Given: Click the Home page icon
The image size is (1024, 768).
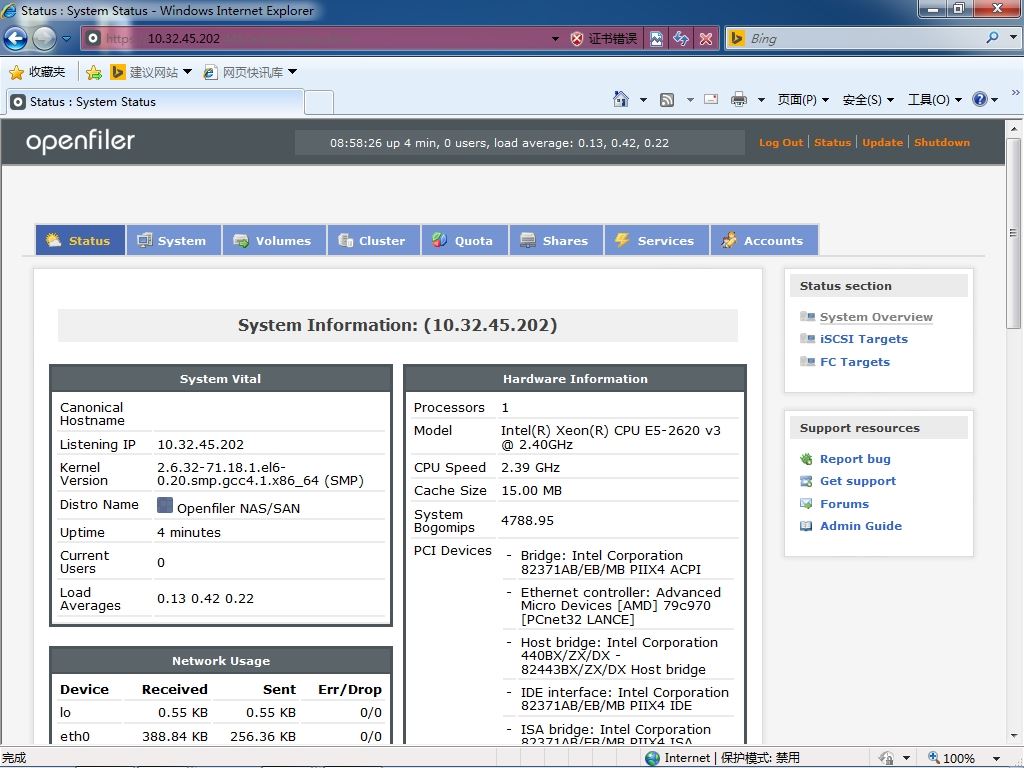Looking at the screenshot, I should [x=621, y=99].
